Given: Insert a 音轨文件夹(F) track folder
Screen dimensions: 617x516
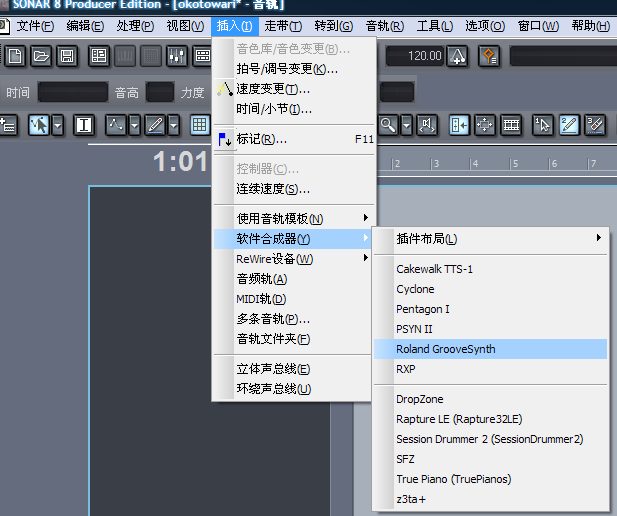Looking at the screenshot, I should 292,339.
